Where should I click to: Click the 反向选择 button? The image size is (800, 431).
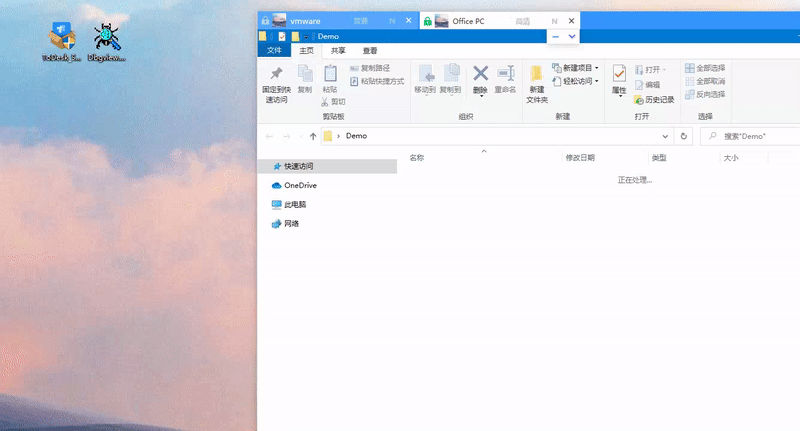705,94
